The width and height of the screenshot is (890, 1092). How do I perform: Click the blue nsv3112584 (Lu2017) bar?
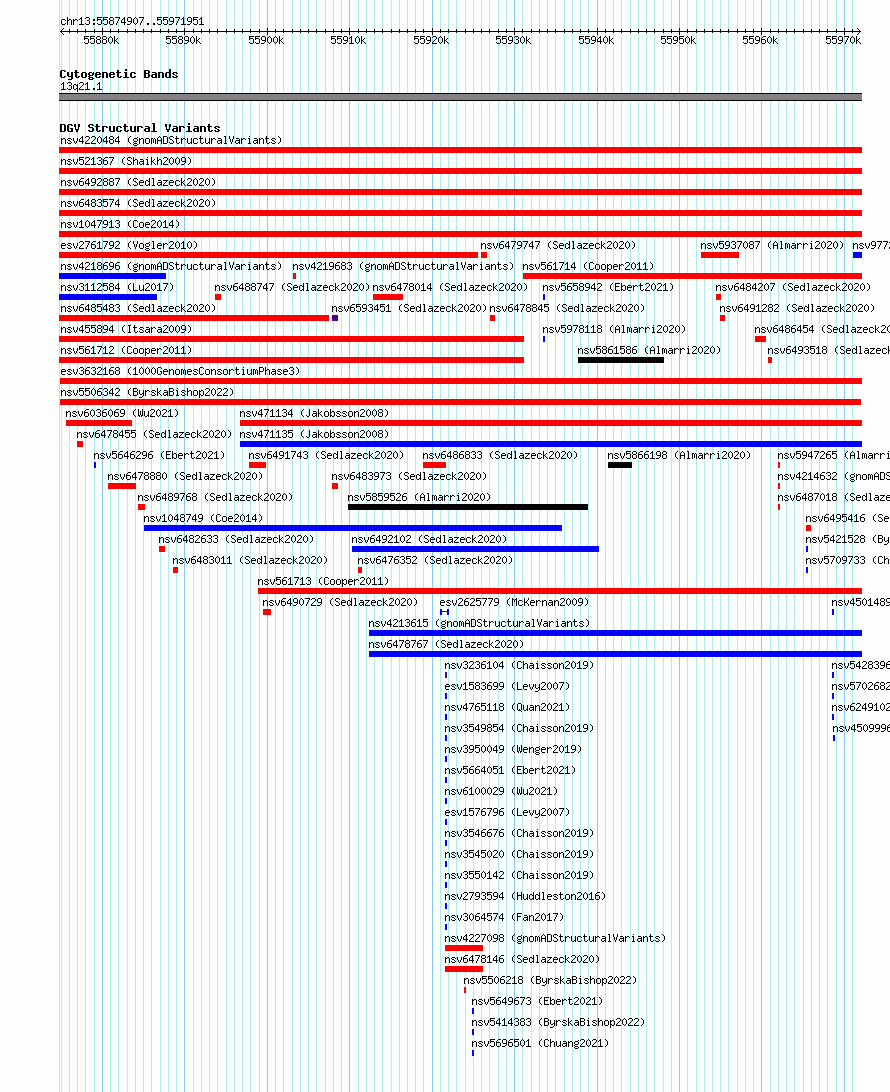click(x=108, y=297)
